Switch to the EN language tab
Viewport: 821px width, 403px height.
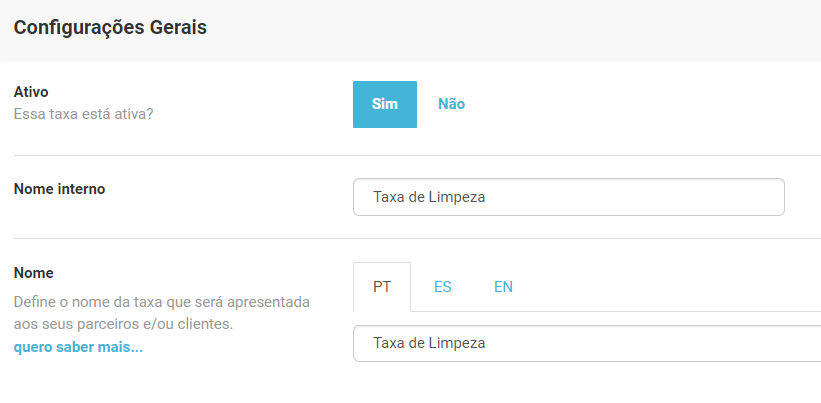pyautogui.click(x=503, y=286)
